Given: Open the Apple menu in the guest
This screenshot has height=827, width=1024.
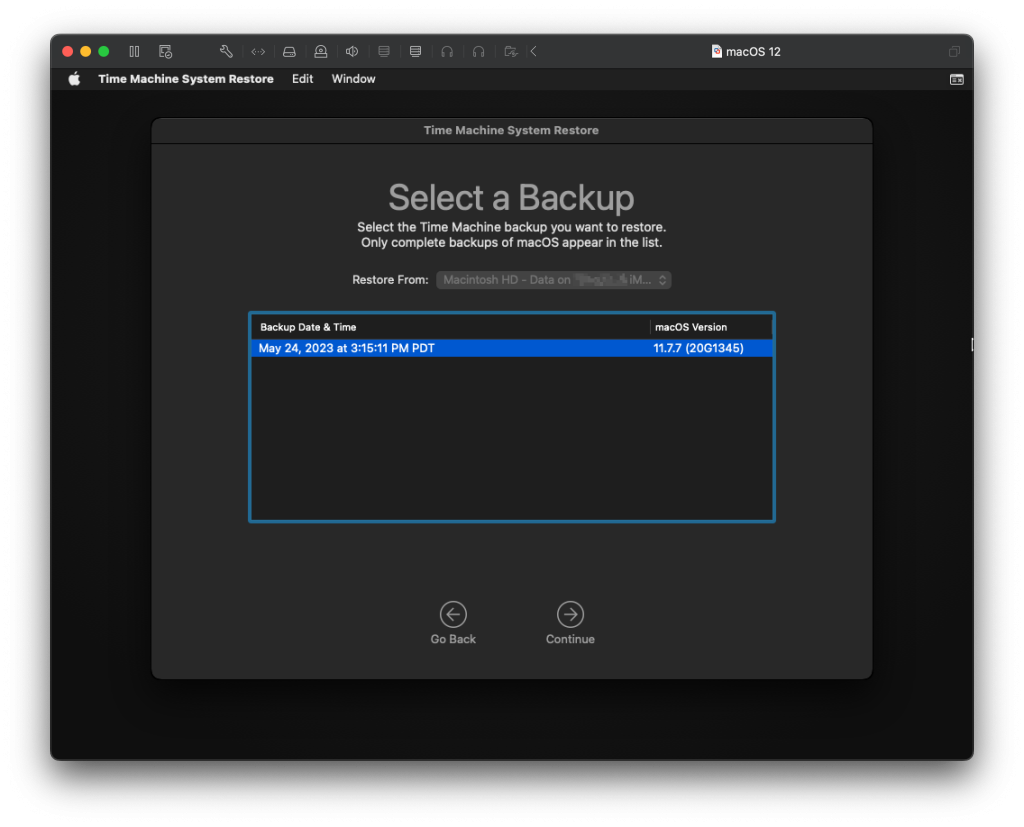Looking at the screenshot, I should tap(74, 79).
